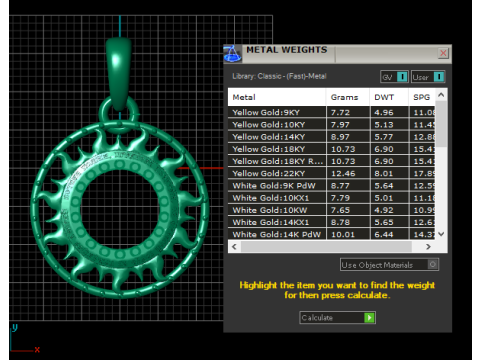This screenshot has height=360, width=480.
Task: Click the 10.01 grams cell
Action: [x=348, y=234]
